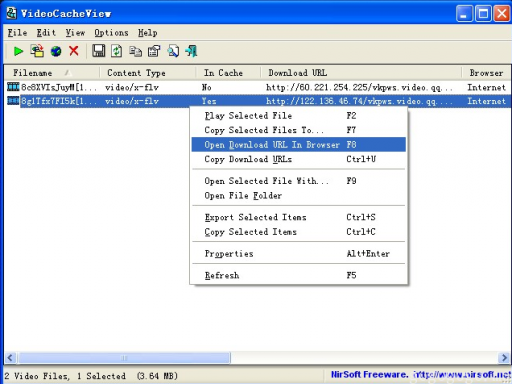Click the Copy Selected Items toolbar icon
This screenshot has width=512, height=384.
point(135,52)
